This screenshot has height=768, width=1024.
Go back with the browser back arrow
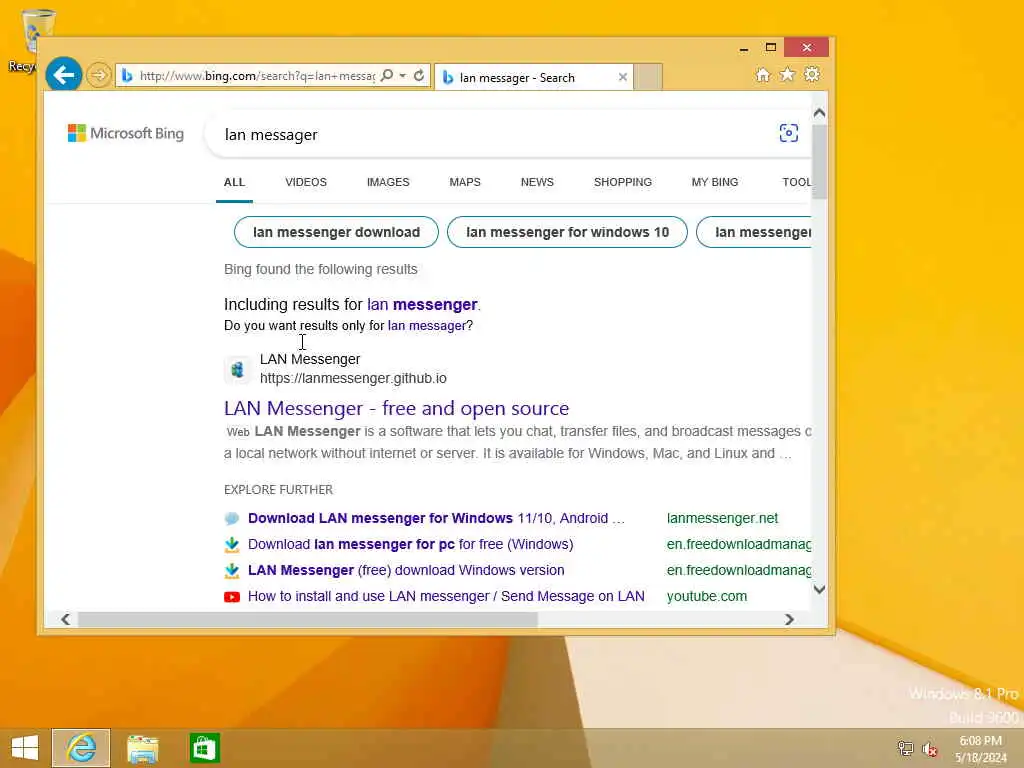(x=63, y=75)
